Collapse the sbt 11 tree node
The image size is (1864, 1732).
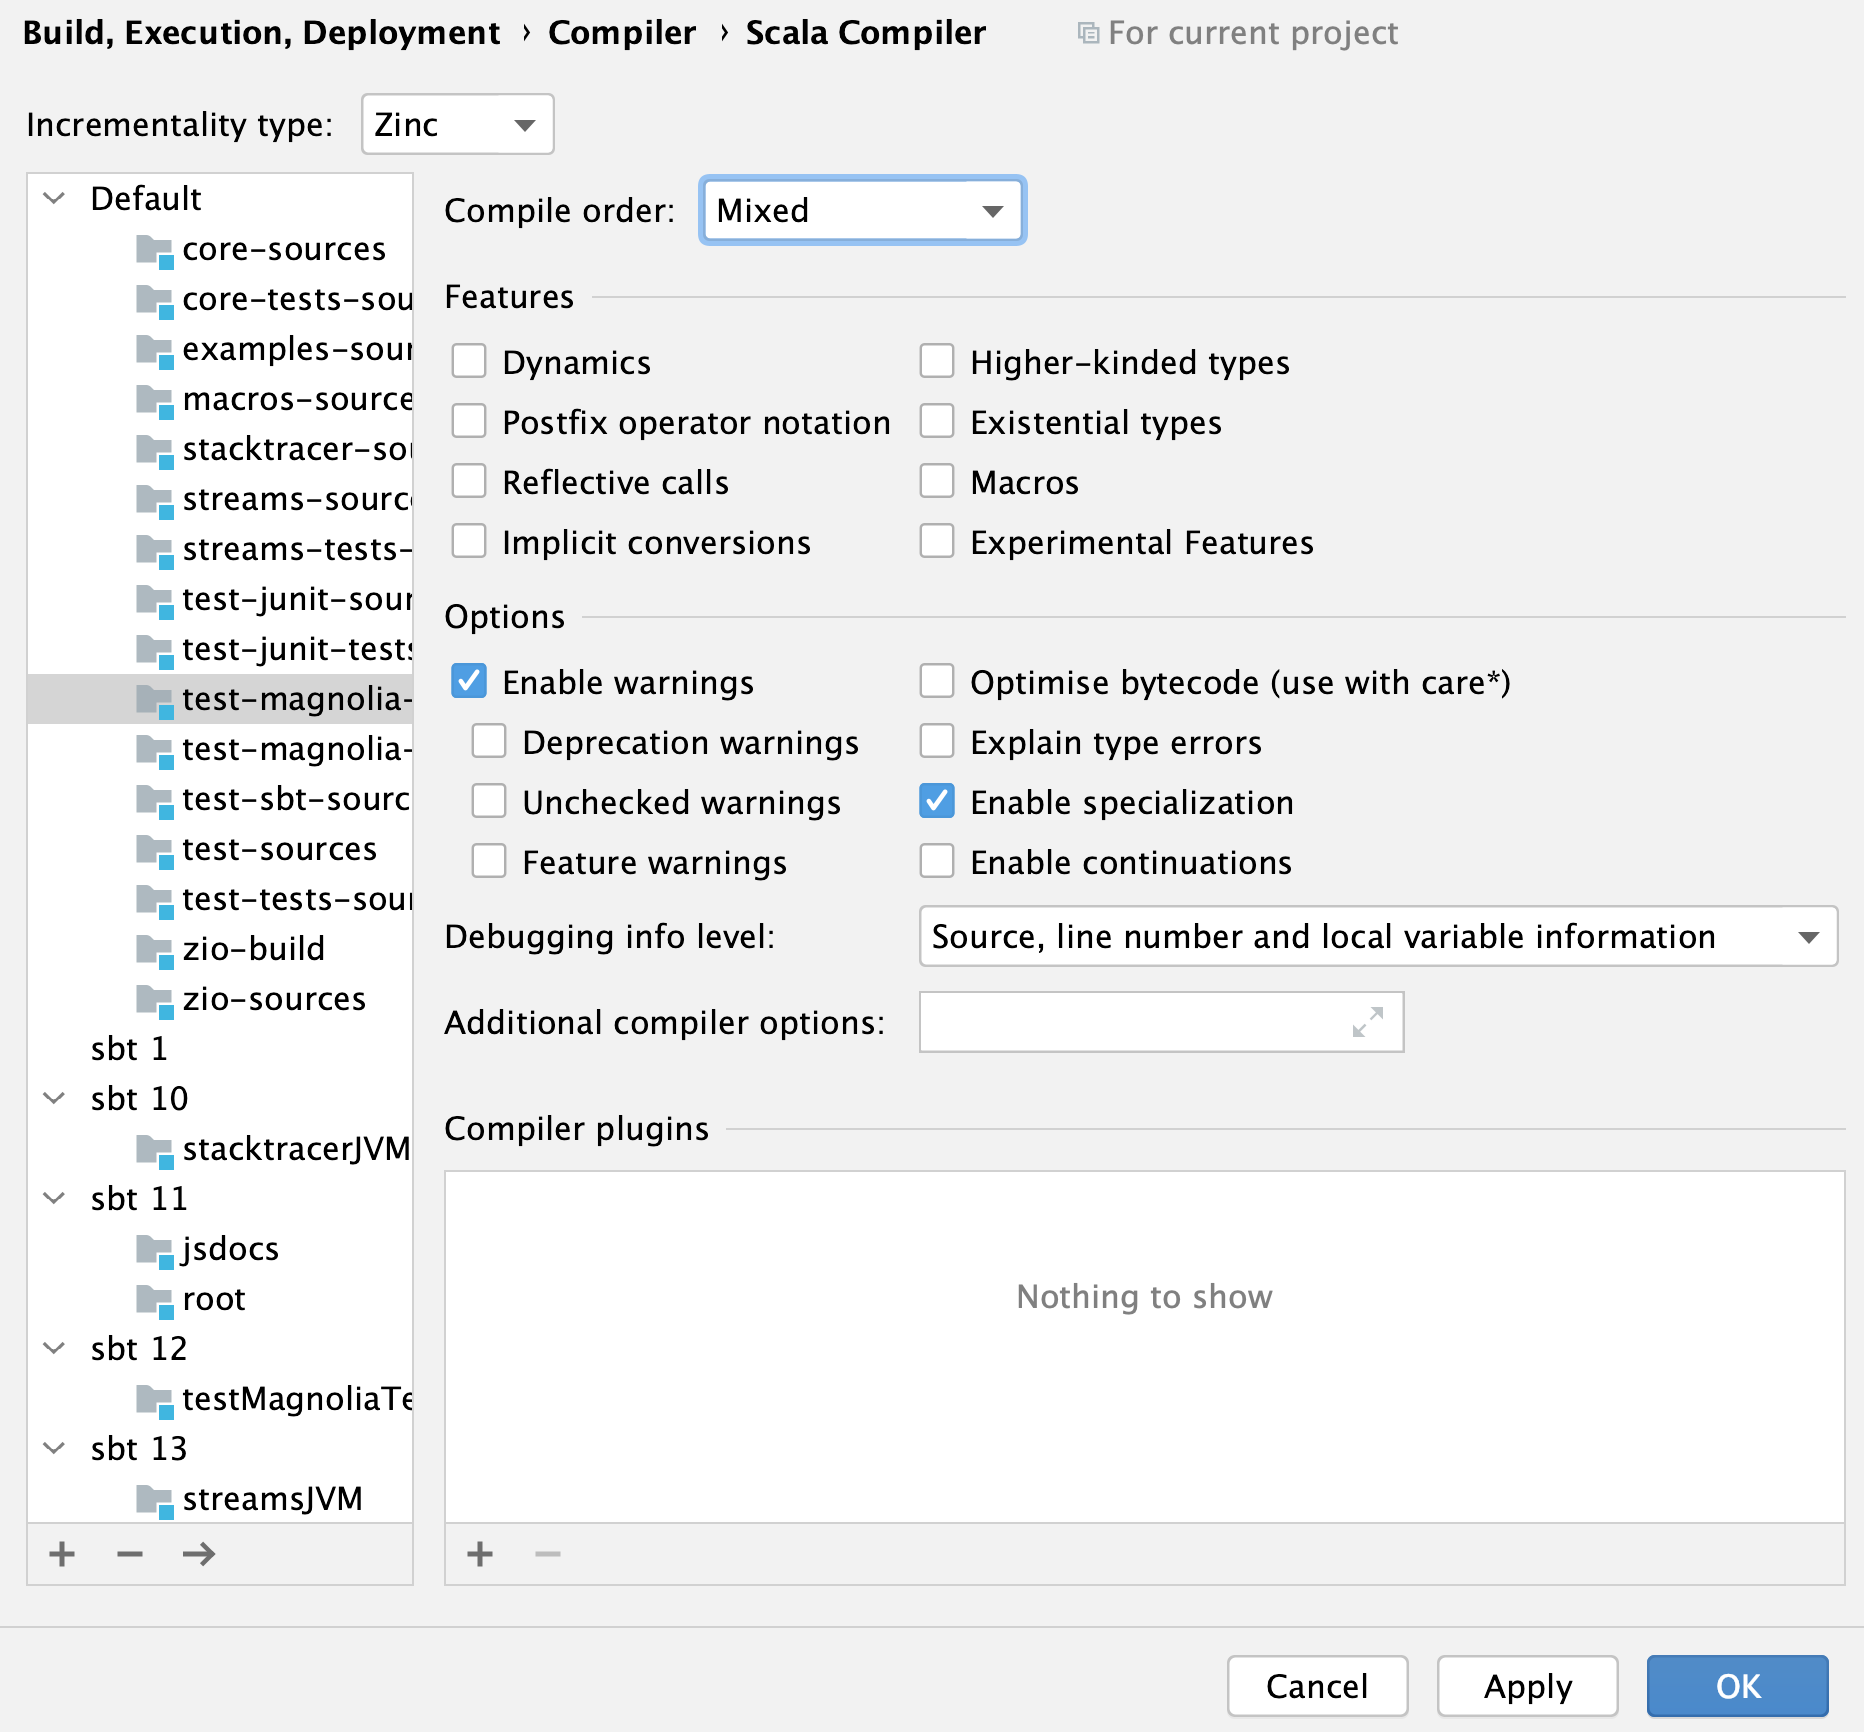53,1198
